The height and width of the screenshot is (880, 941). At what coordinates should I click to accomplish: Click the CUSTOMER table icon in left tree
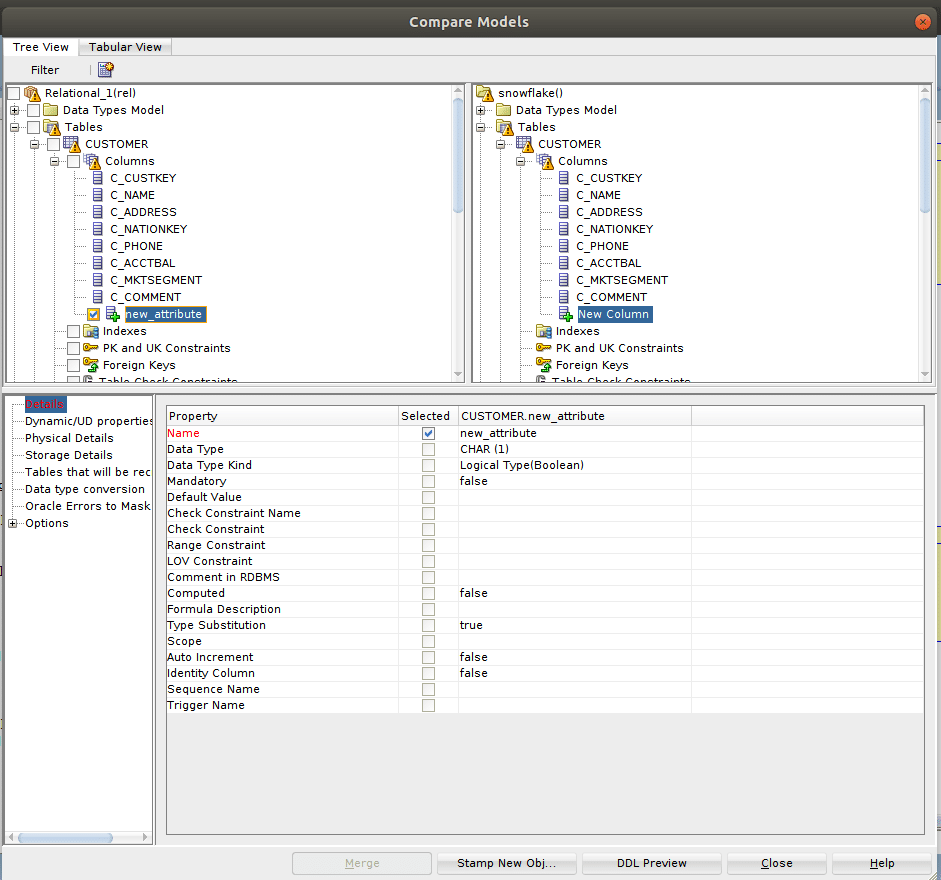[x=71, y=144]
